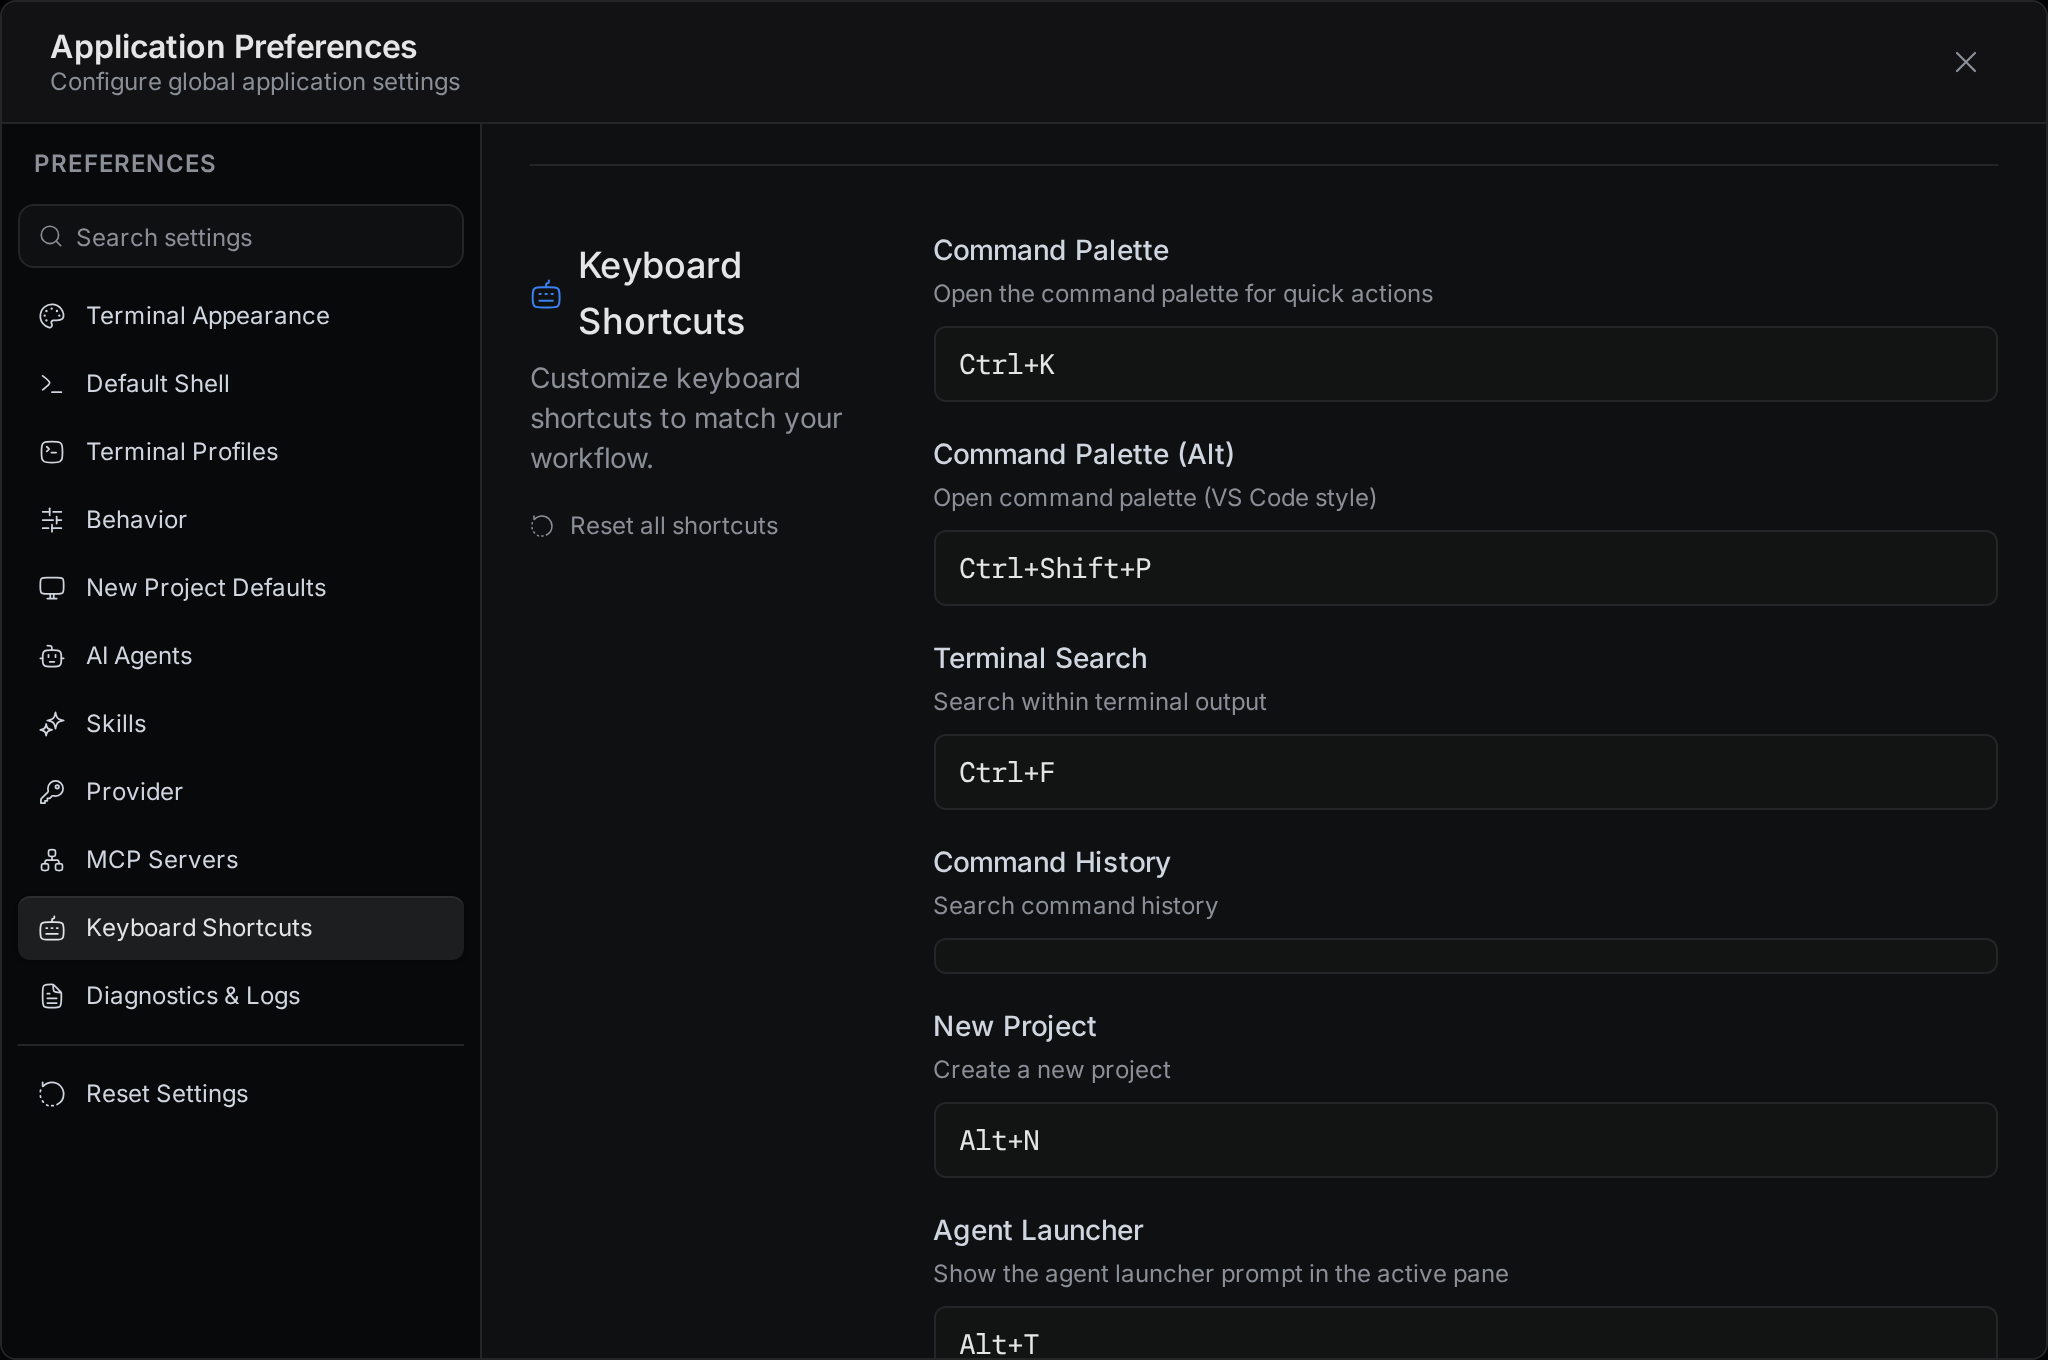Click the Diagnostics & Logs file icon
Image resolution: width=2048 pixels, height=1360 pixels.
[52, 996]
